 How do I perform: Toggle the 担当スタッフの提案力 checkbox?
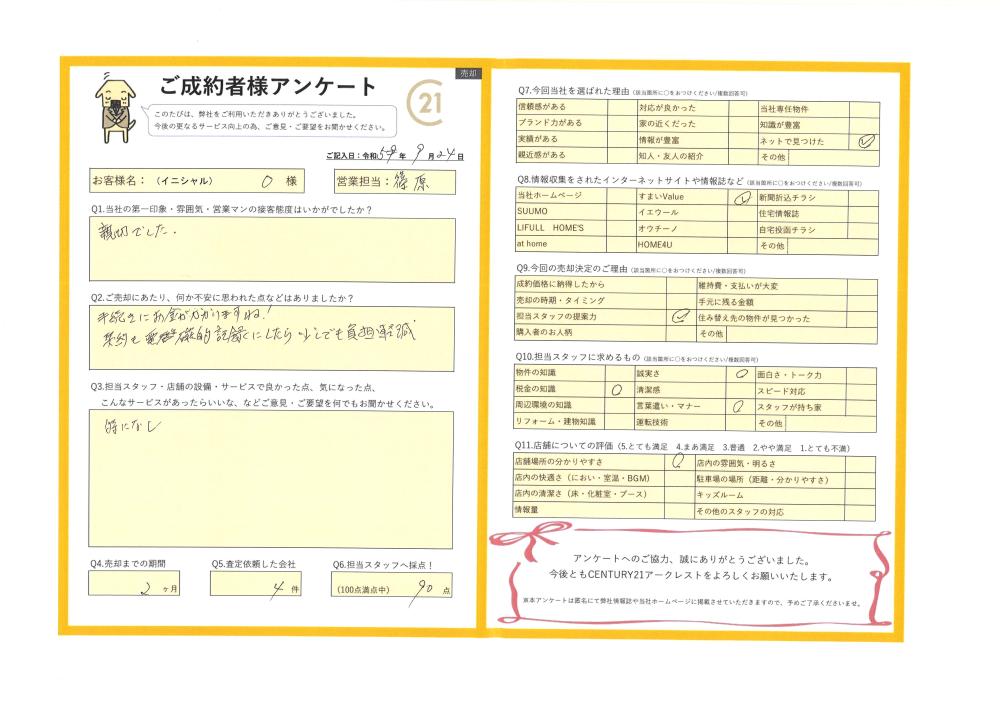coord(680,316)
